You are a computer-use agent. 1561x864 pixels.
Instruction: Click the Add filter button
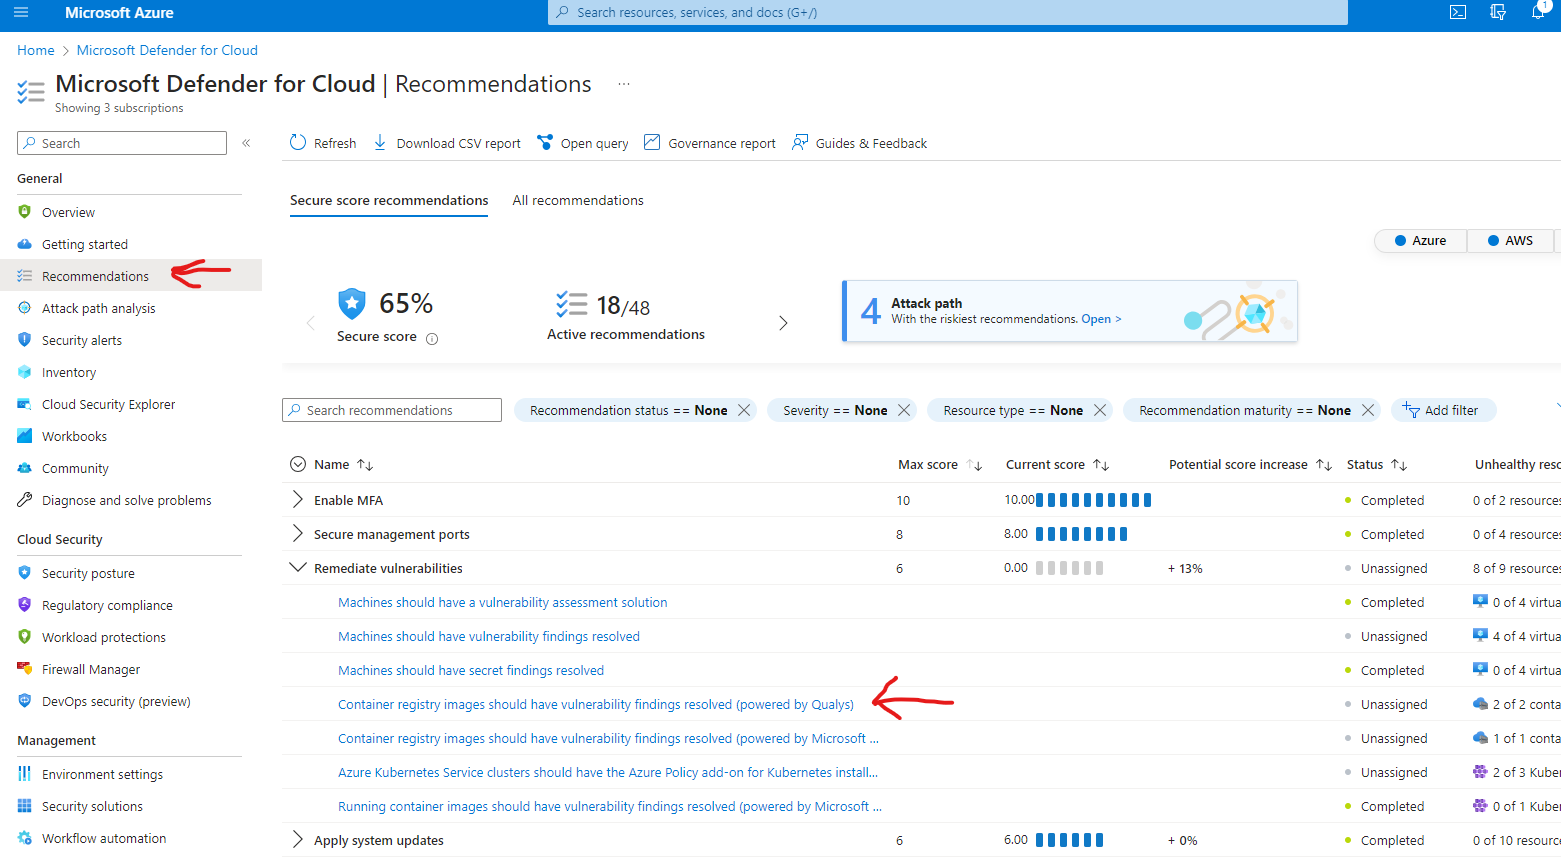(1441, 410)
